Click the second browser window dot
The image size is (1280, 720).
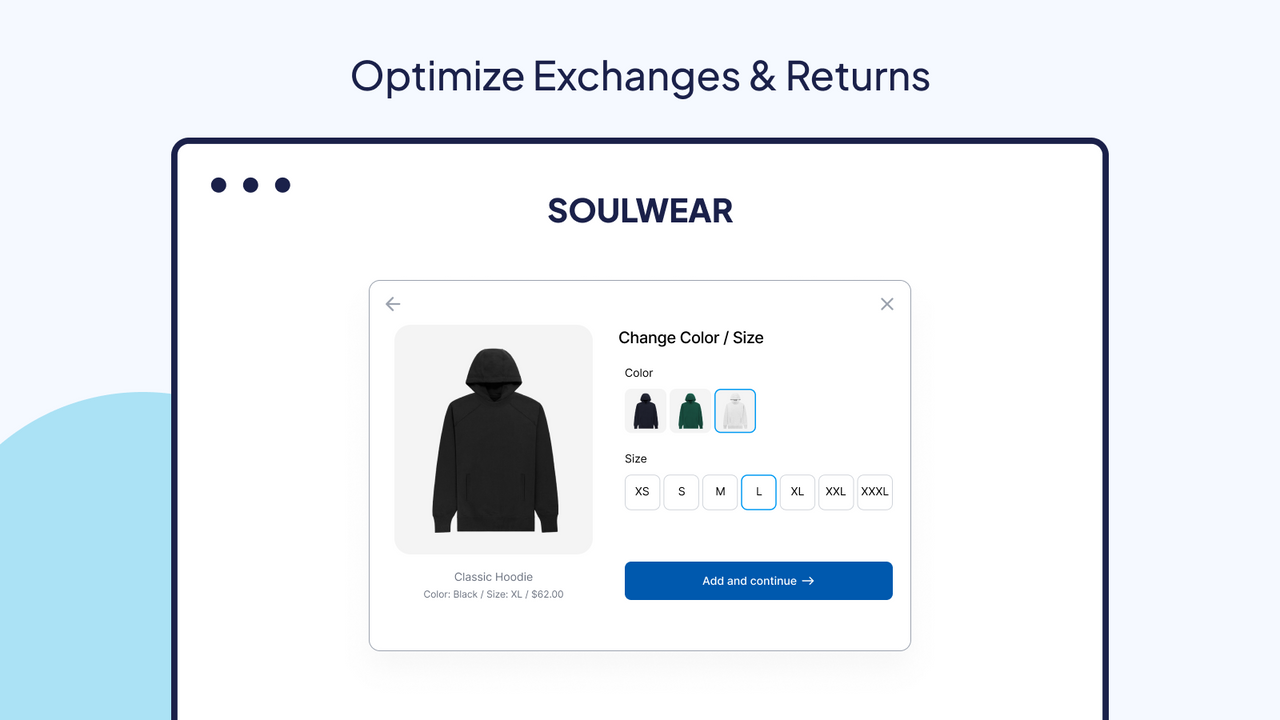coord(249,184)
